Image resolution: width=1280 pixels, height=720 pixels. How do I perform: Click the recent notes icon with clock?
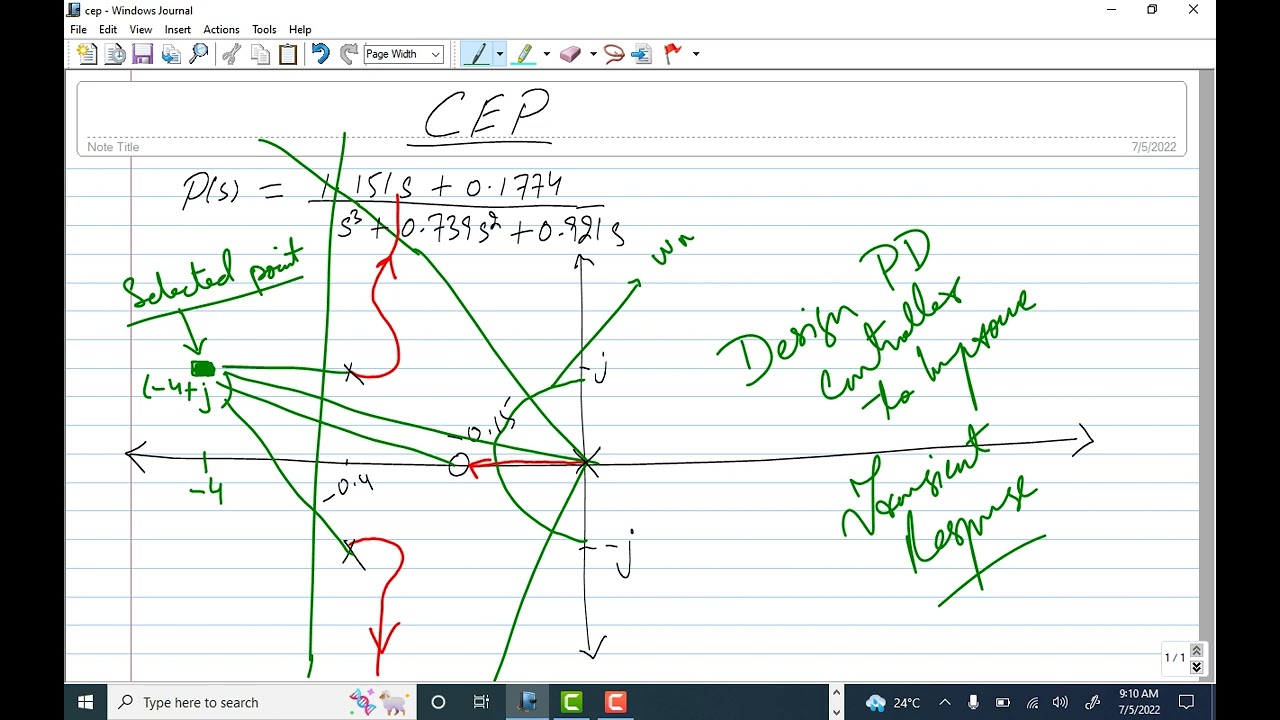click(115, 54)
